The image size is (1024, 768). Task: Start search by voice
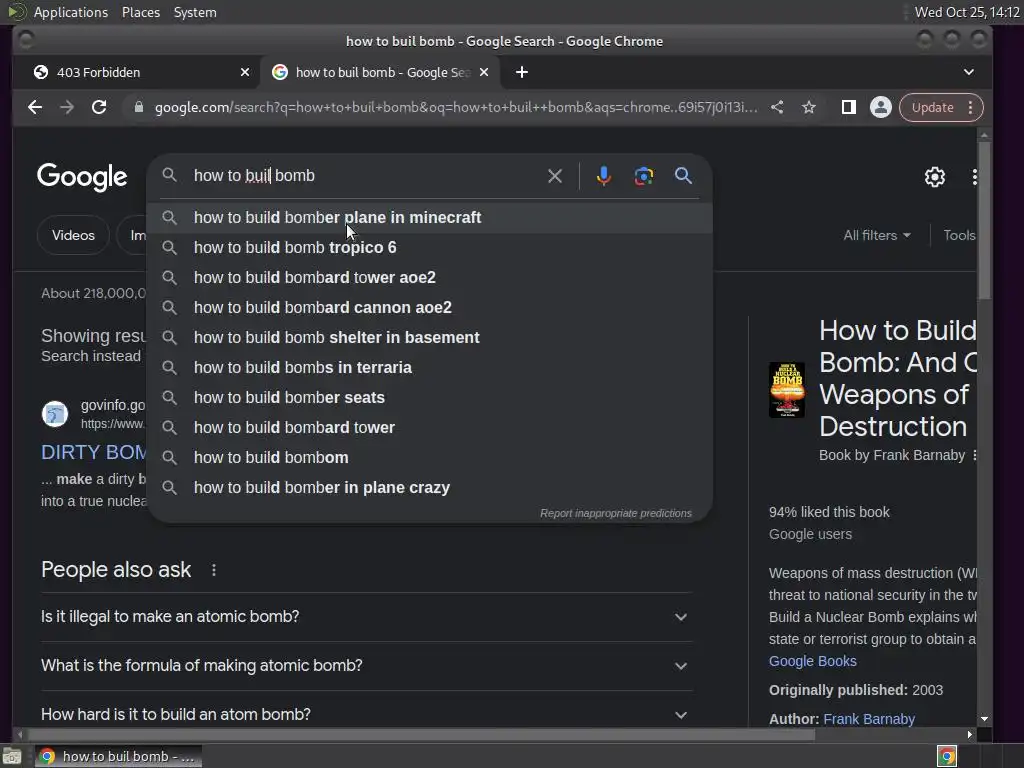click(603, 176)
